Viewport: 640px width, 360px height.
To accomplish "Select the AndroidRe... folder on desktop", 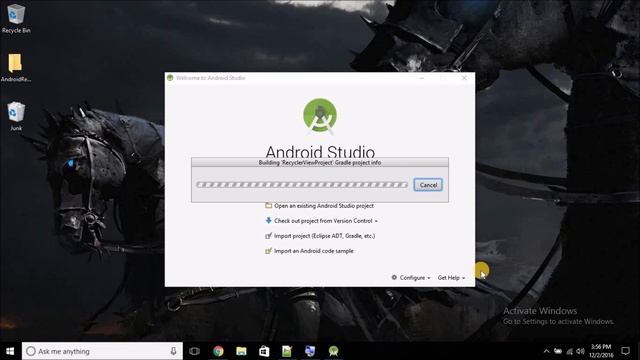I will pyautogui.click(x=16, y=68).
